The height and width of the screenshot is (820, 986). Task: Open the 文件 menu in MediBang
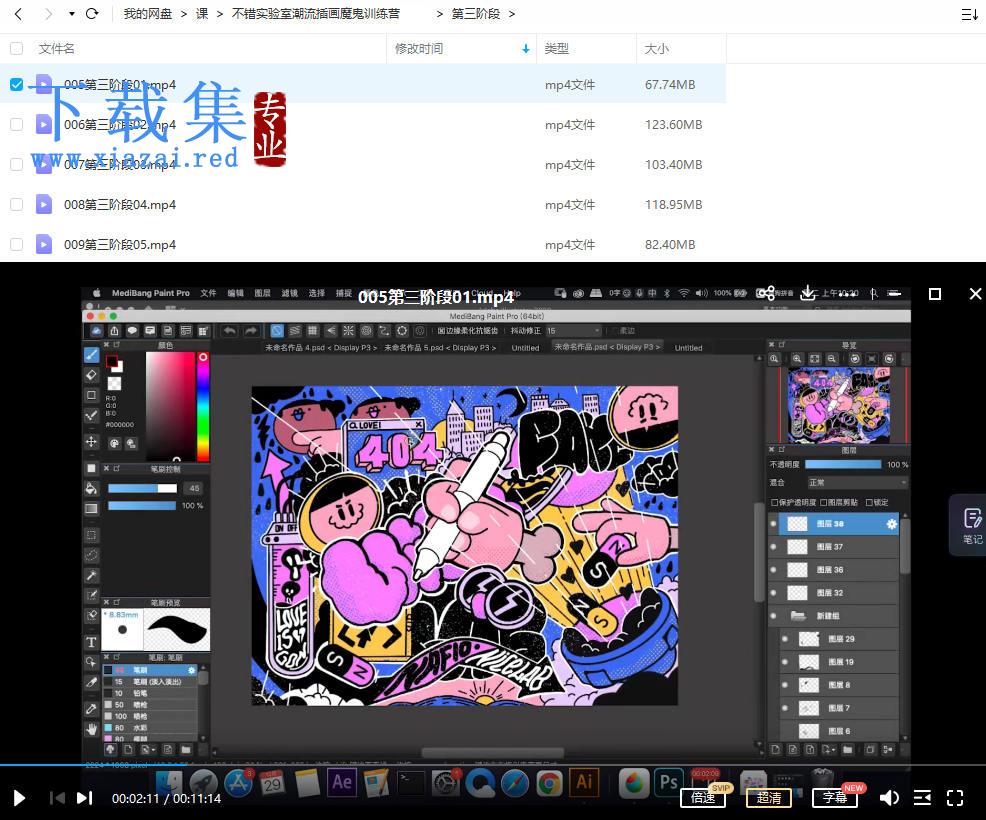(x=208, y=293)
